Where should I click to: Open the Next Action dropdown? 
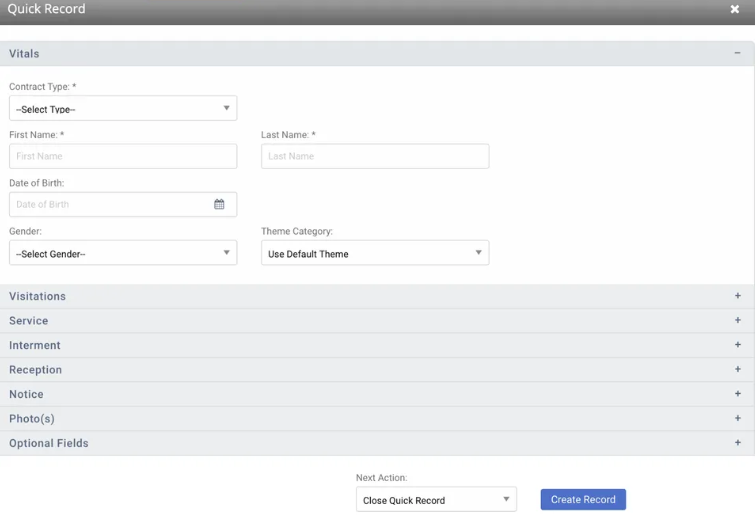click(x=436, y=500)
